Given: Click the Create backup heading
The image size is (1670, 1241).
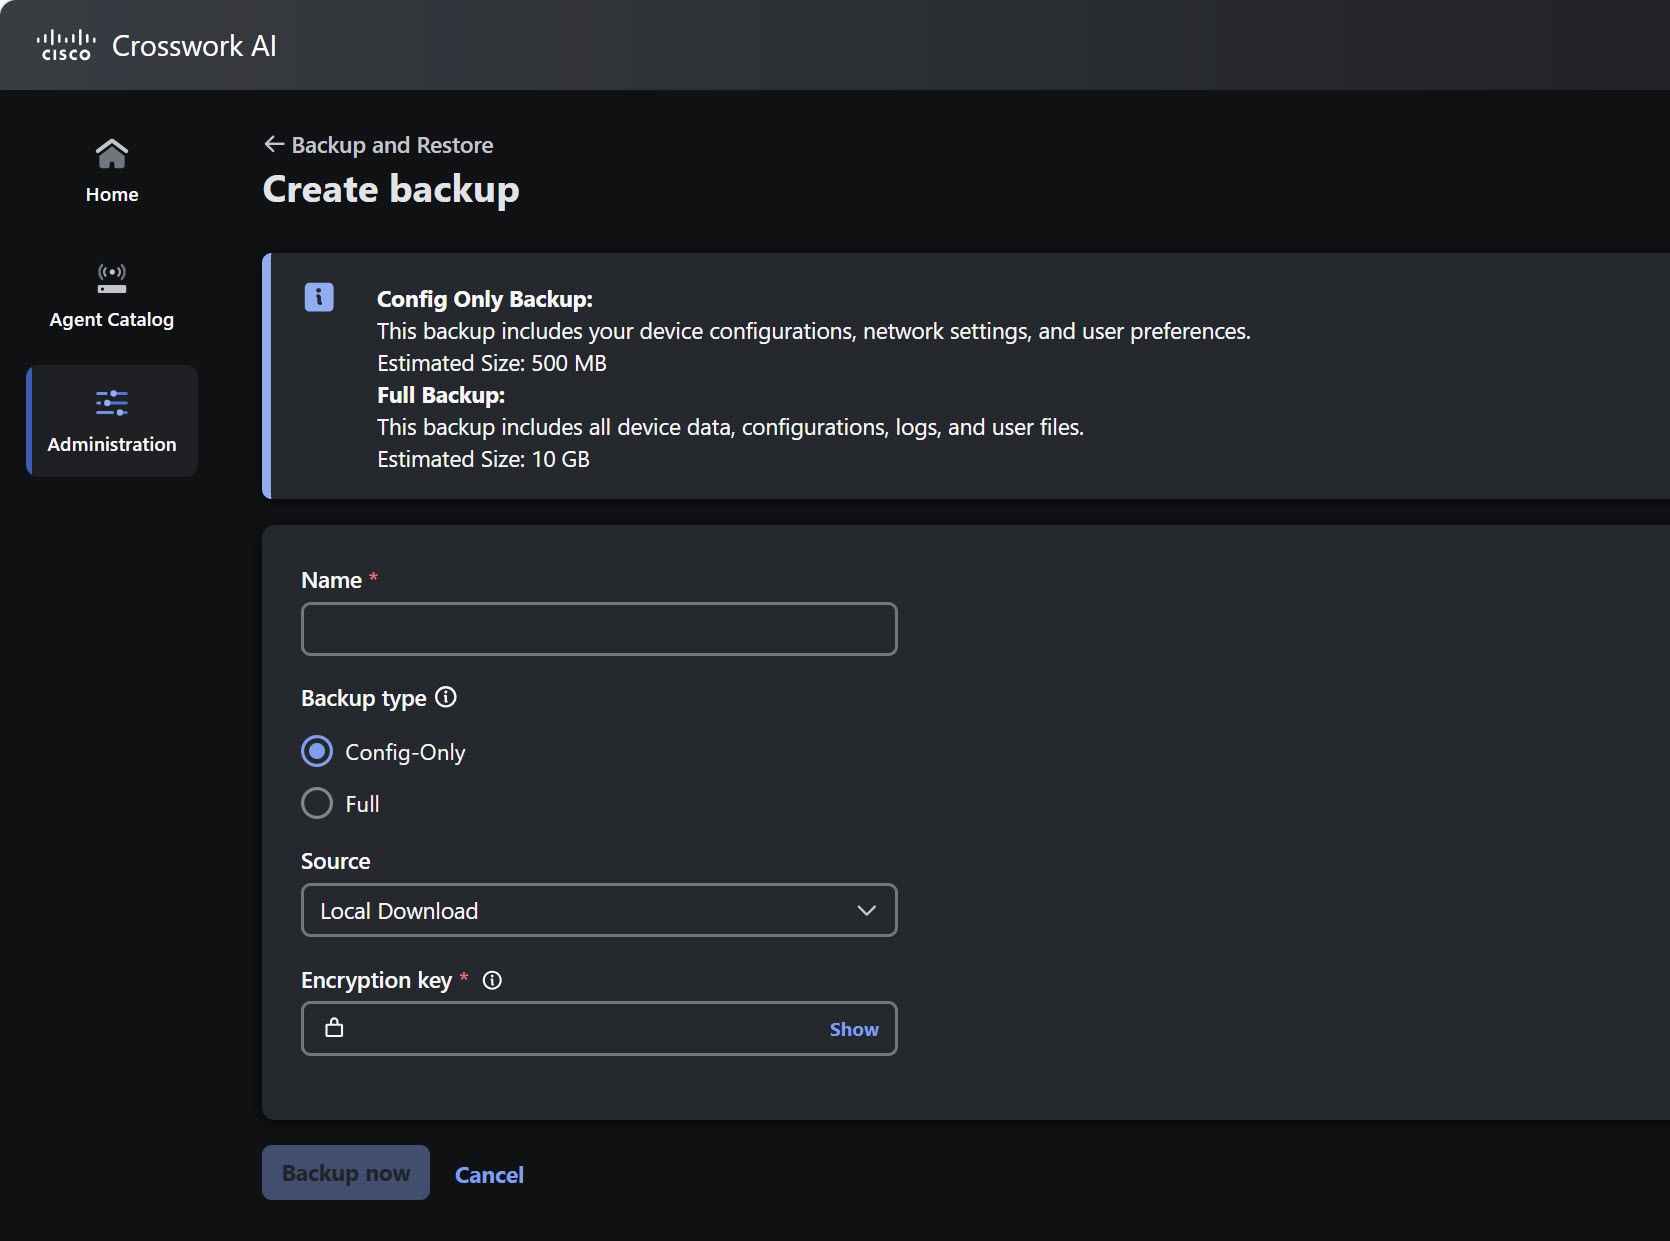Looking at the screenshot, I should pyautogui.click(x=391, y=189).
